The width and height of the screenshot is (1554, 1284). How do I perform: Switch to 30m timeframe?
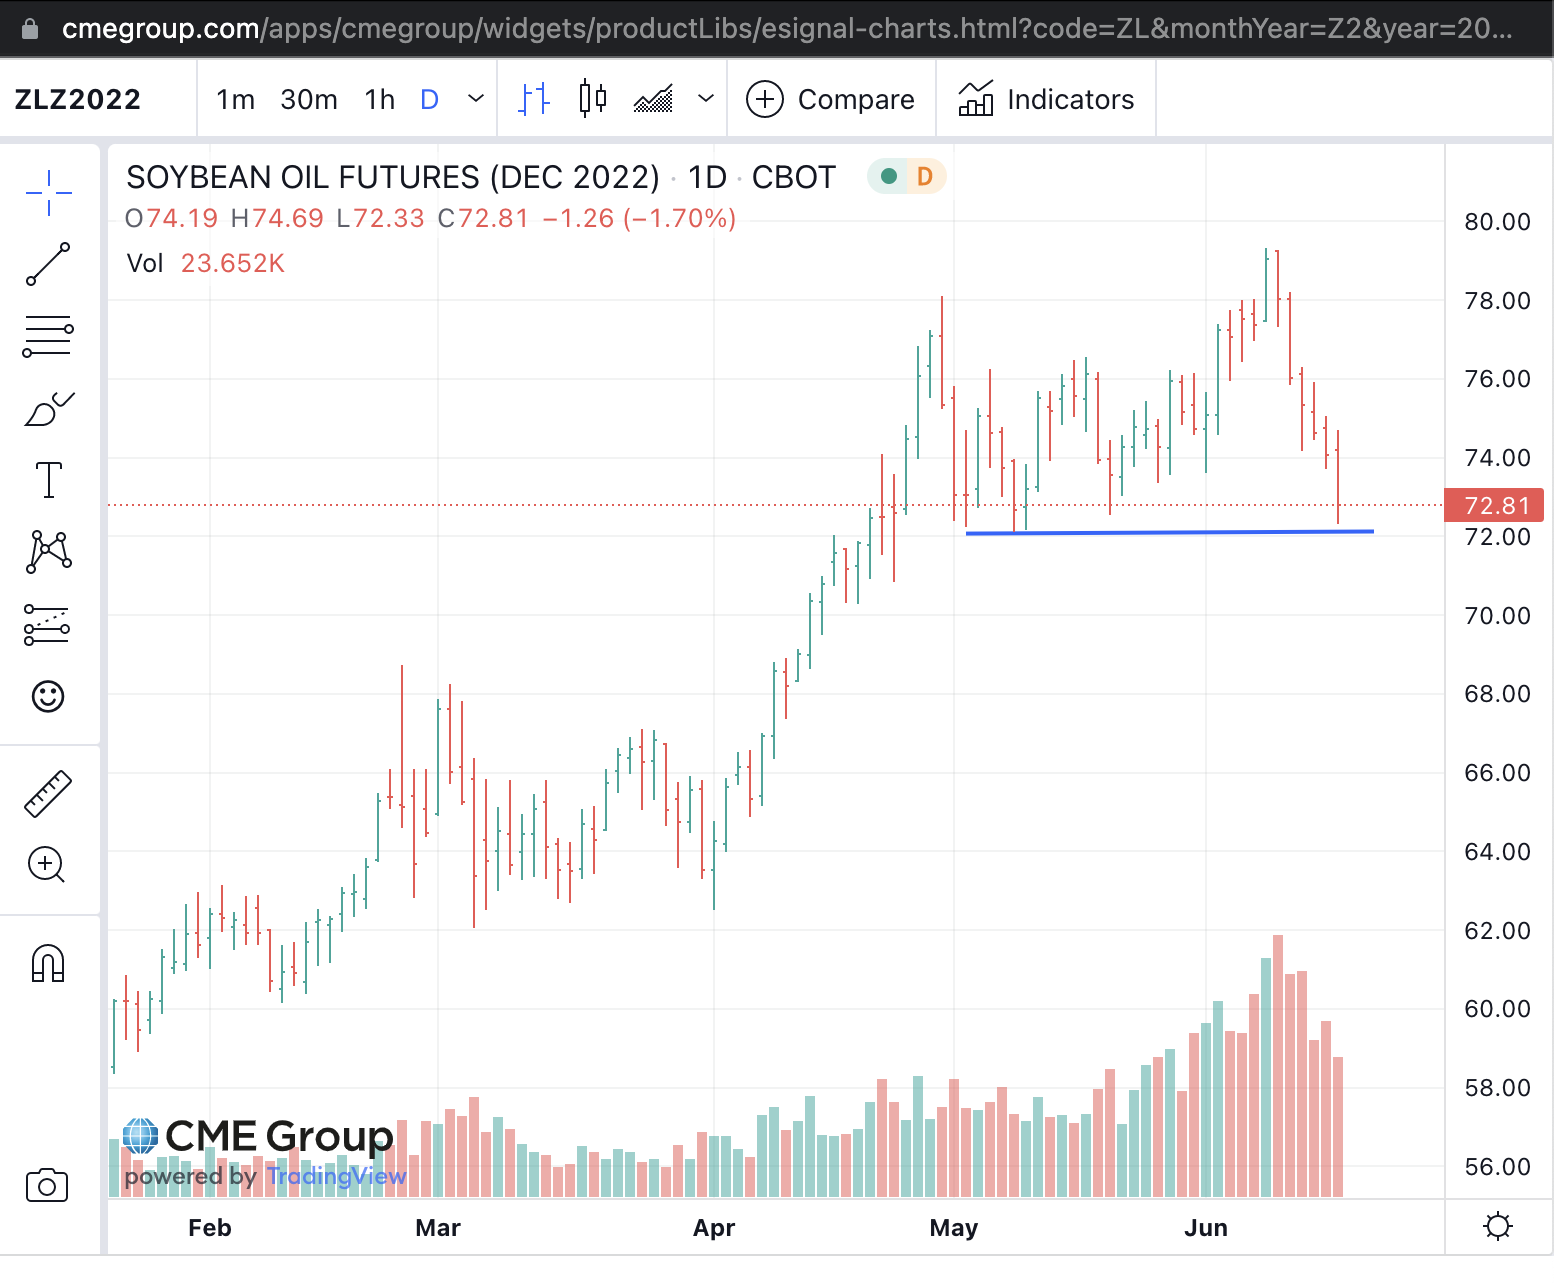(x=309, y=99)
